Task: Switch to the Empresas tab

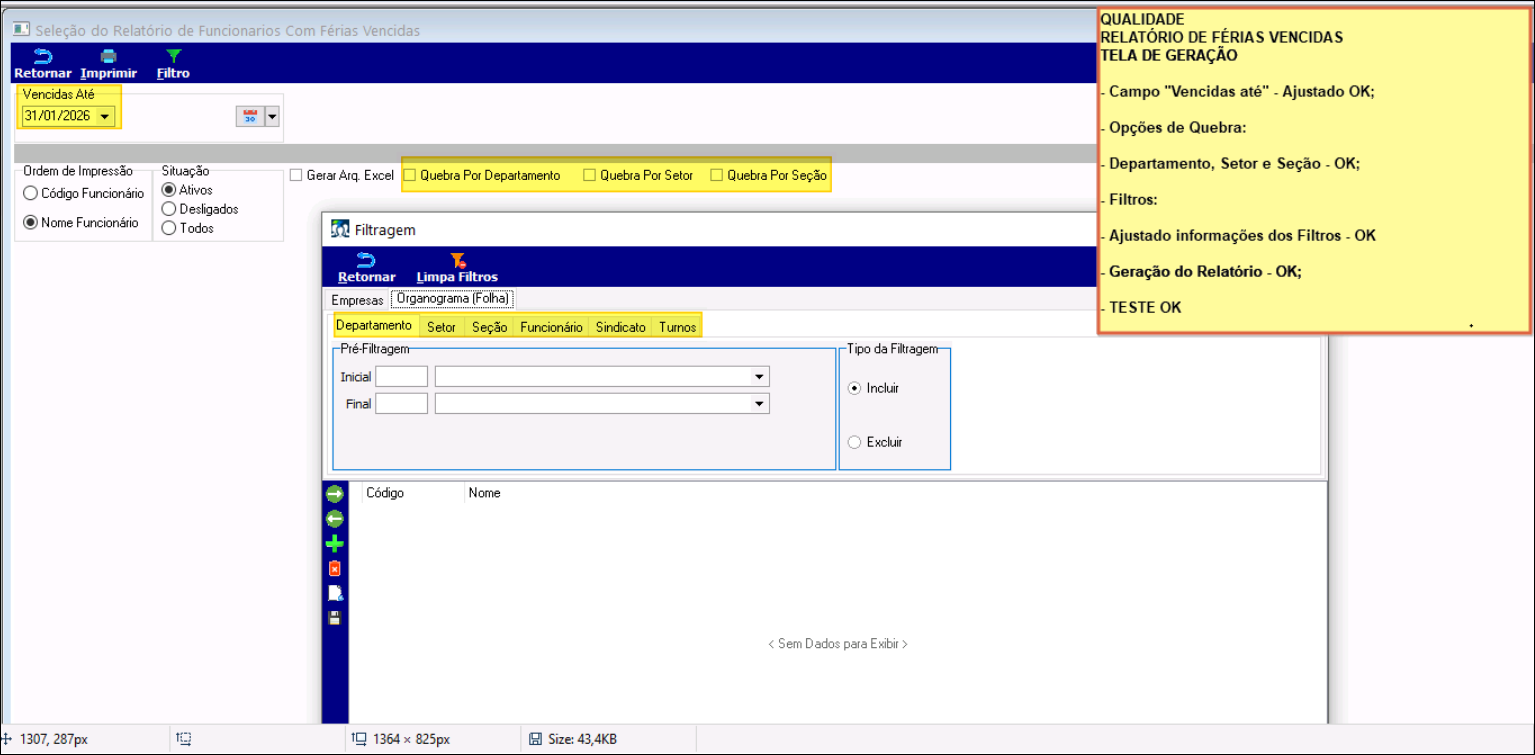Action: tap(357, 300)
